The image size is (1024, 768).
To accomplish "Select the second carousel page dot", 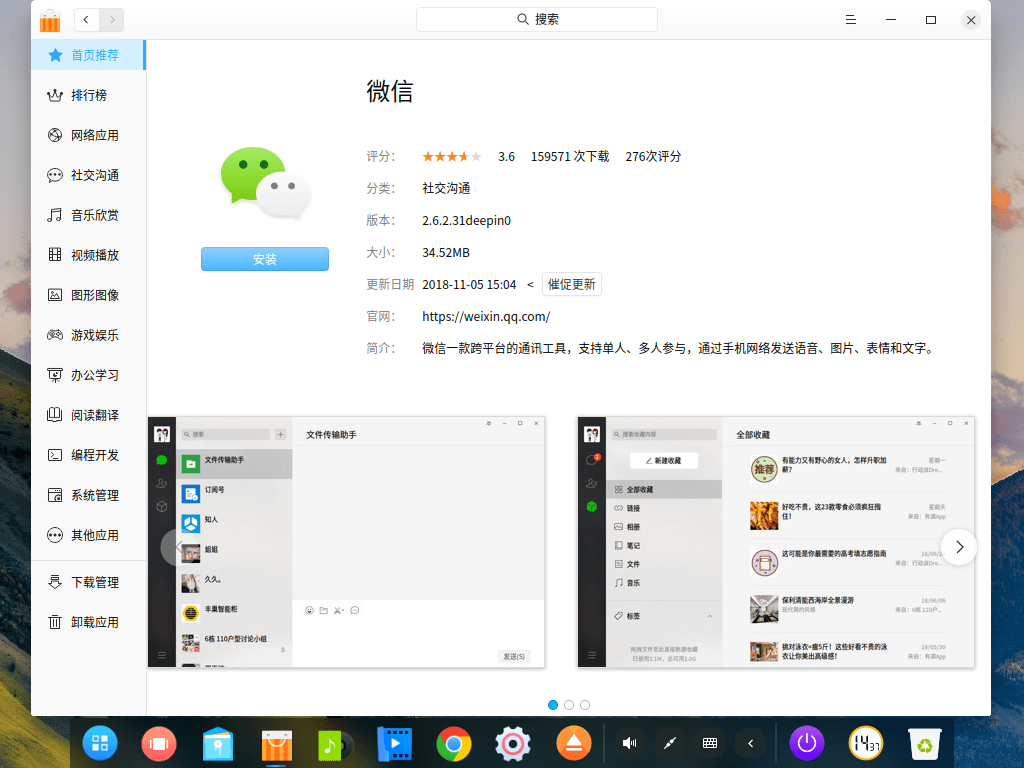I will tap(569, 705).
